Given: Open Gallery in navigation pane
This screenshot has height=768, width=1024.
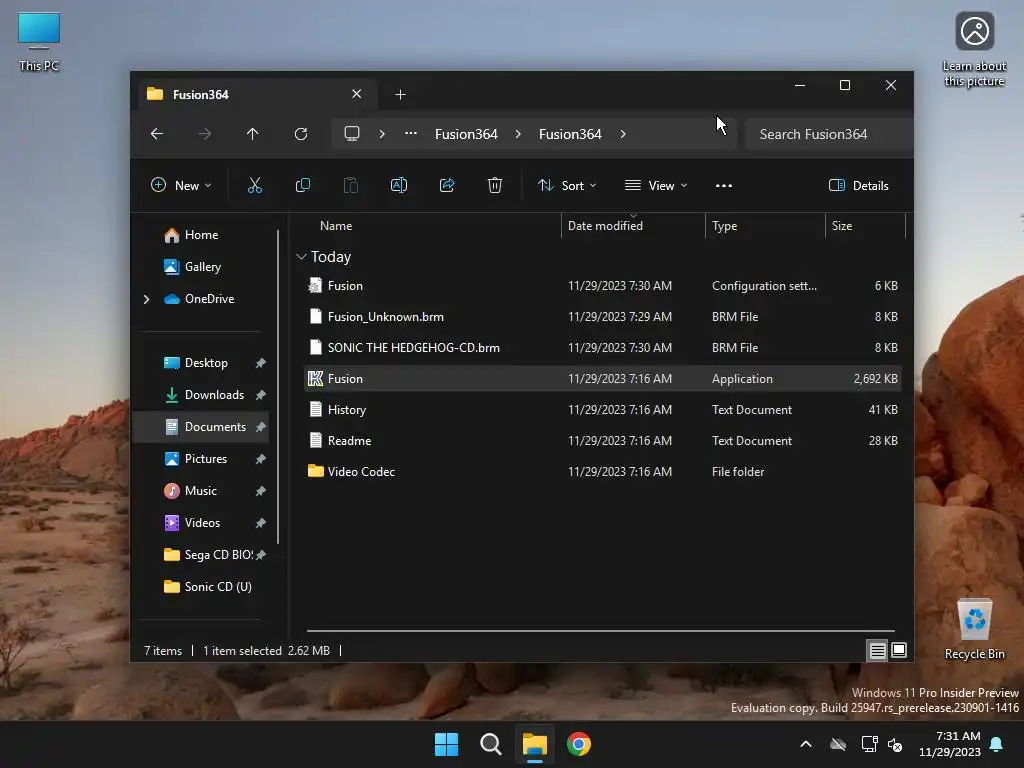Looking at the screenshot, I should tap(202, 267).
